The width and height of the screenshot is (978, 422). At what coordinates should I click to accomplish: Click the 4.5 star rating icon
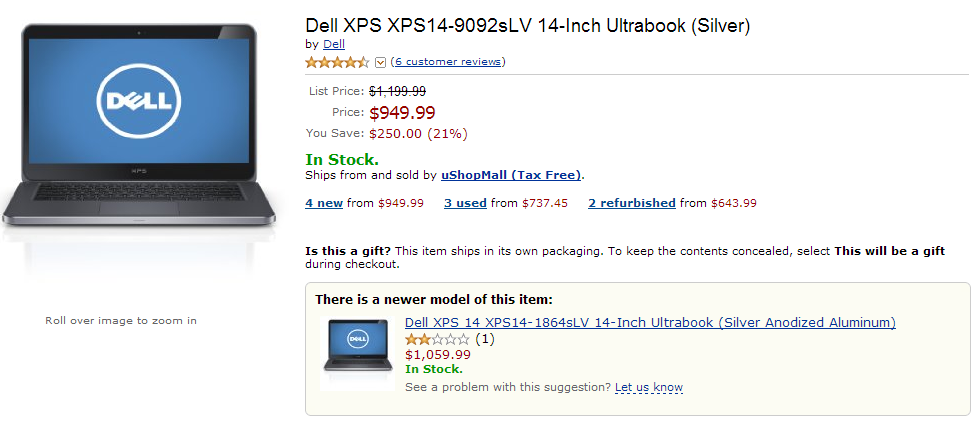(337, 62)
